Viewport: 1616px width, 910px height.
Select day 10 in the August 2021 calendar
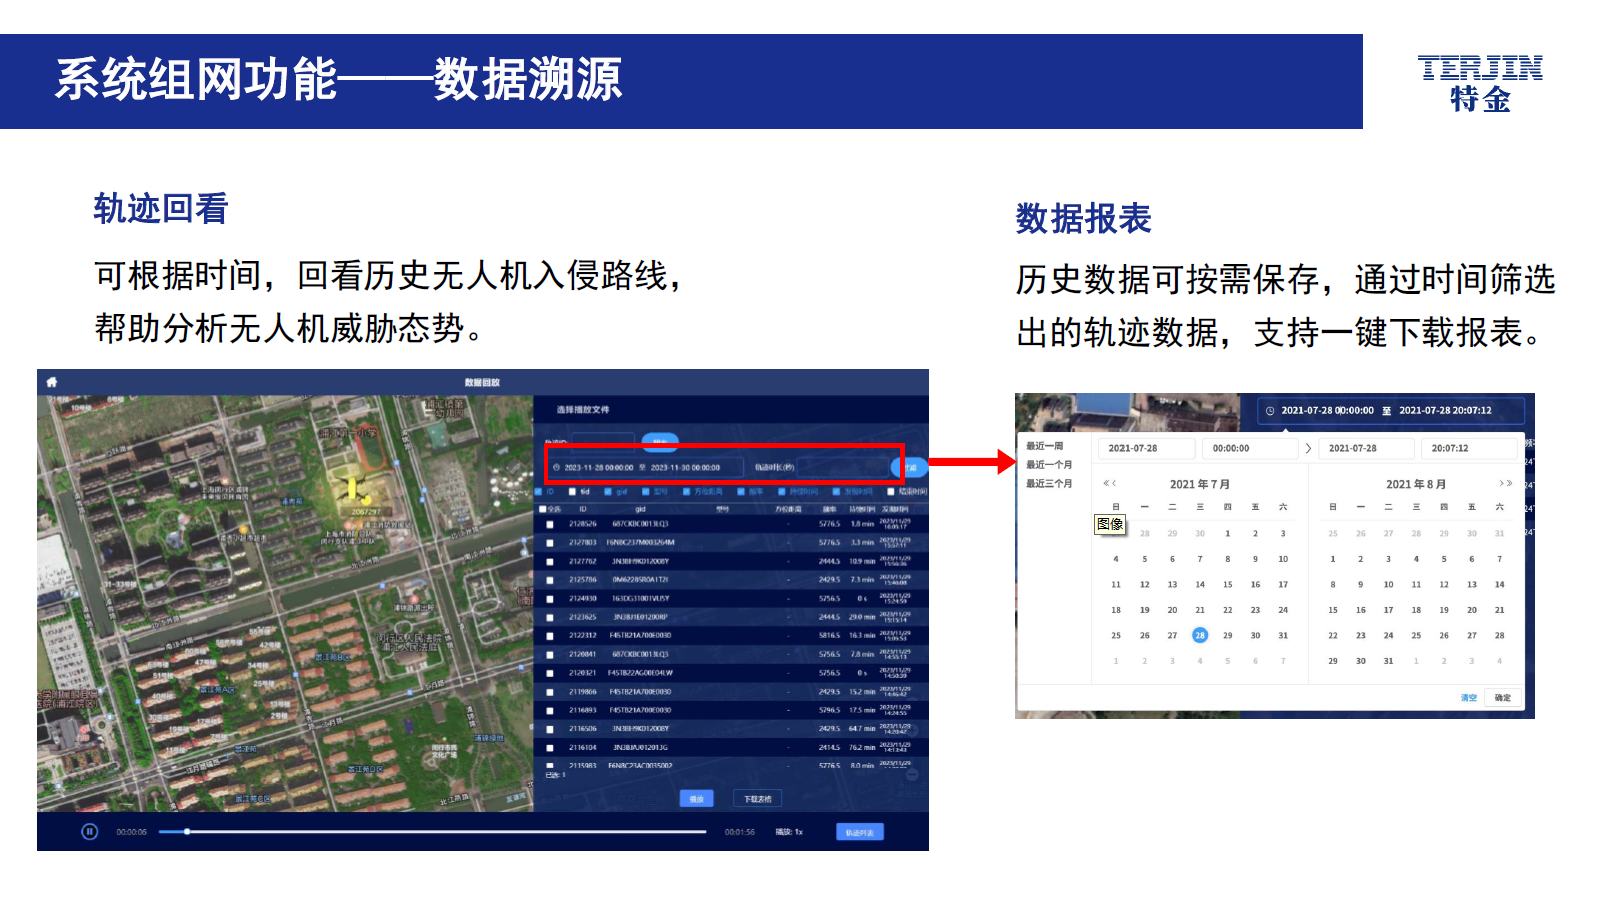click(1388, 584)
